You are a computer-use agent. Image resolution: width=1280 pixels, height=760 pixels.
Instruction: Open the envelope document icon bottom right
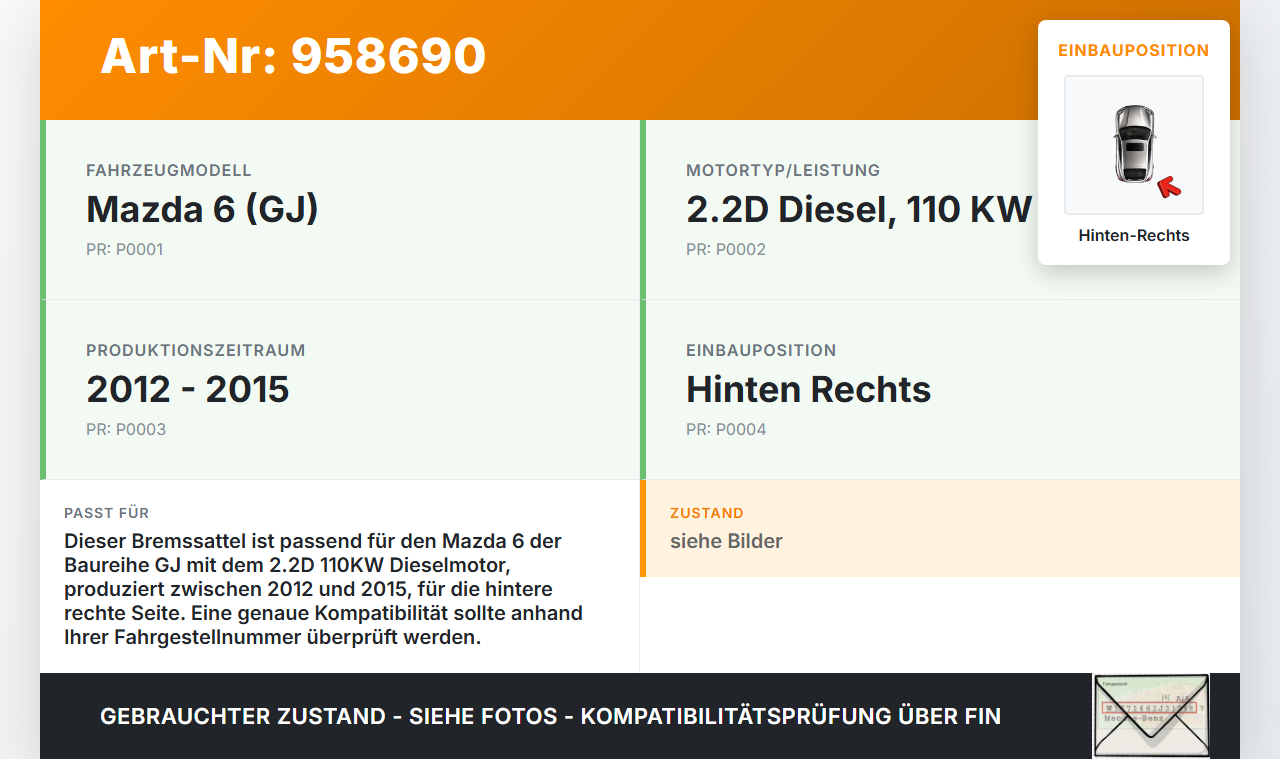click(1151, 716)
